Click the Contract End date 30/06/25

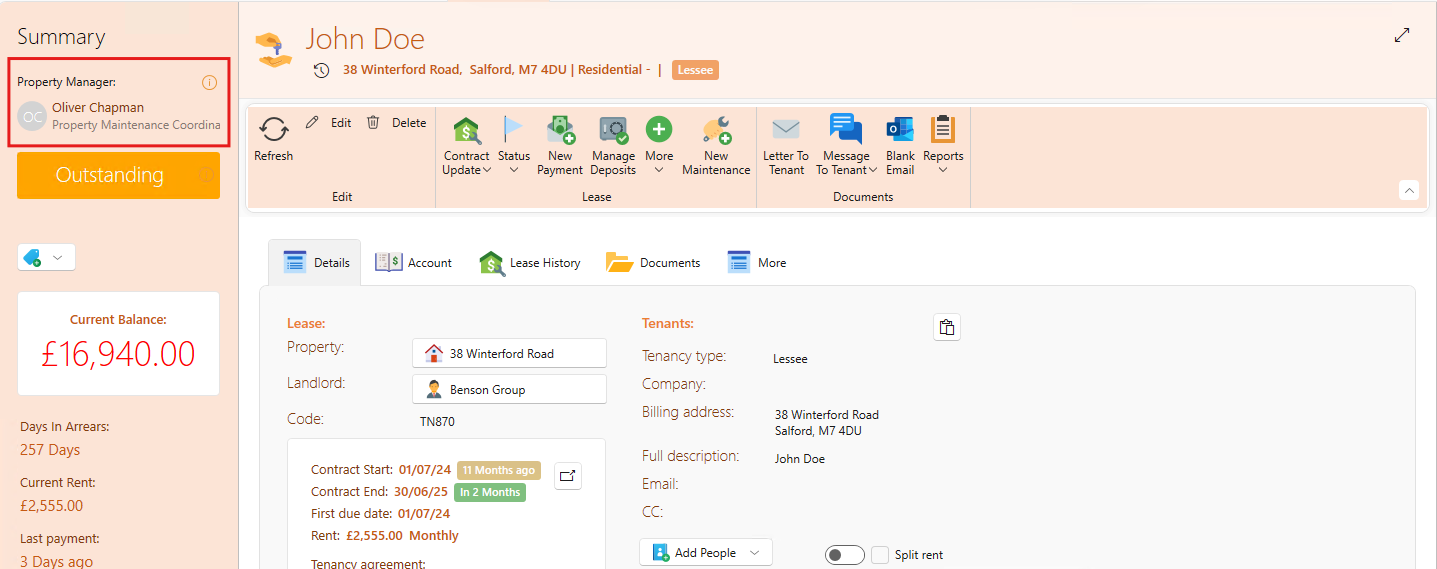tap(422, 492)
